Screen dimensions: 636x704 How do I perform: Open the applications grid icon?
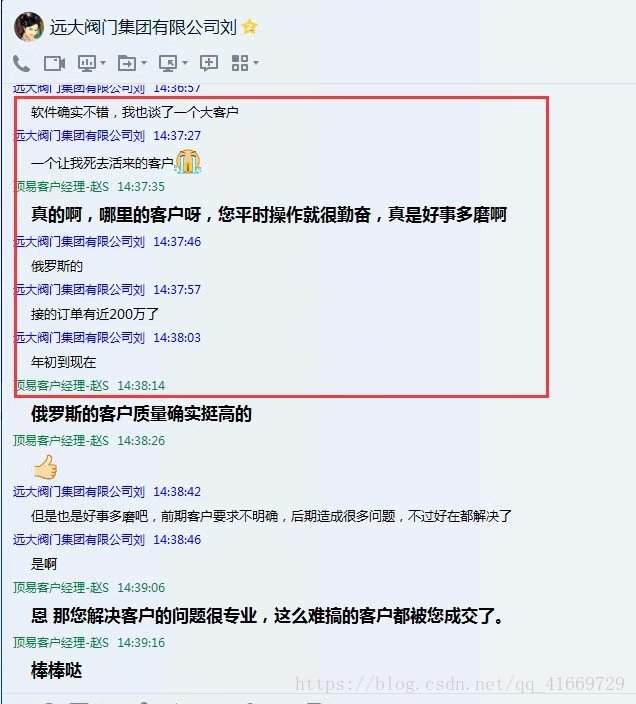tap(240, 63)
